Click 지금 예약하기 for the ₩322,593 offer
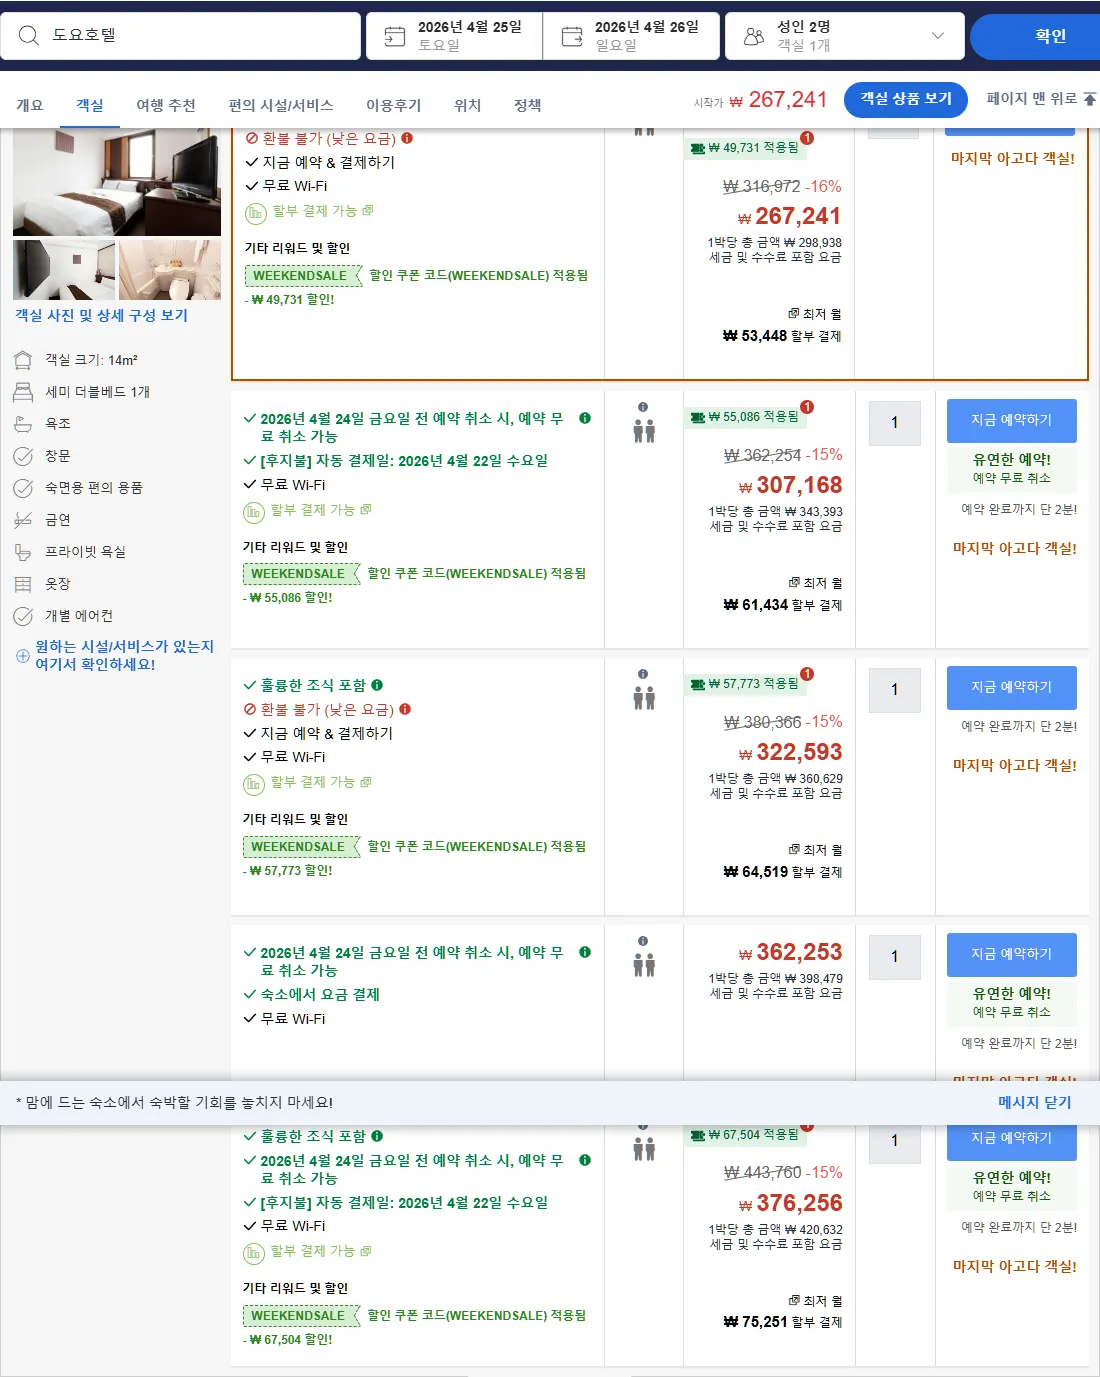 coord(1012,687)
